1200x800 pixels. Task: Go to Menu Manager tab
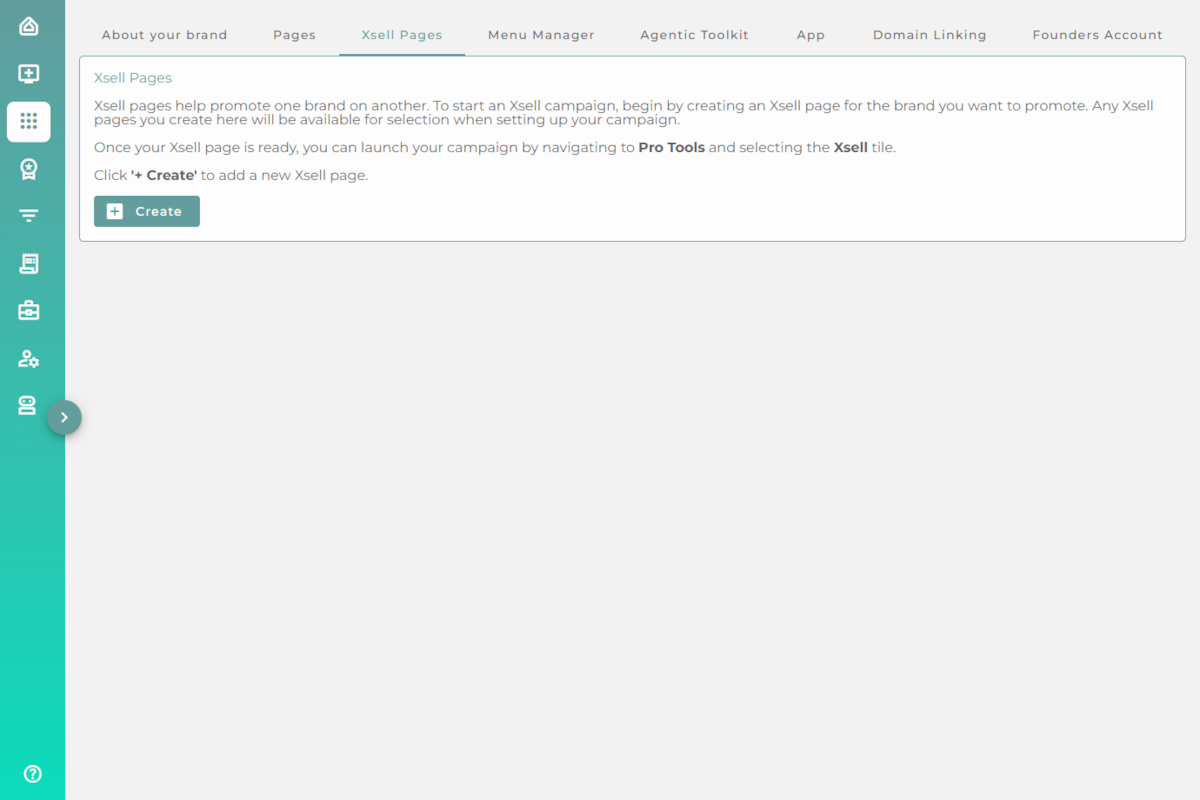click(x=541, y=35)
